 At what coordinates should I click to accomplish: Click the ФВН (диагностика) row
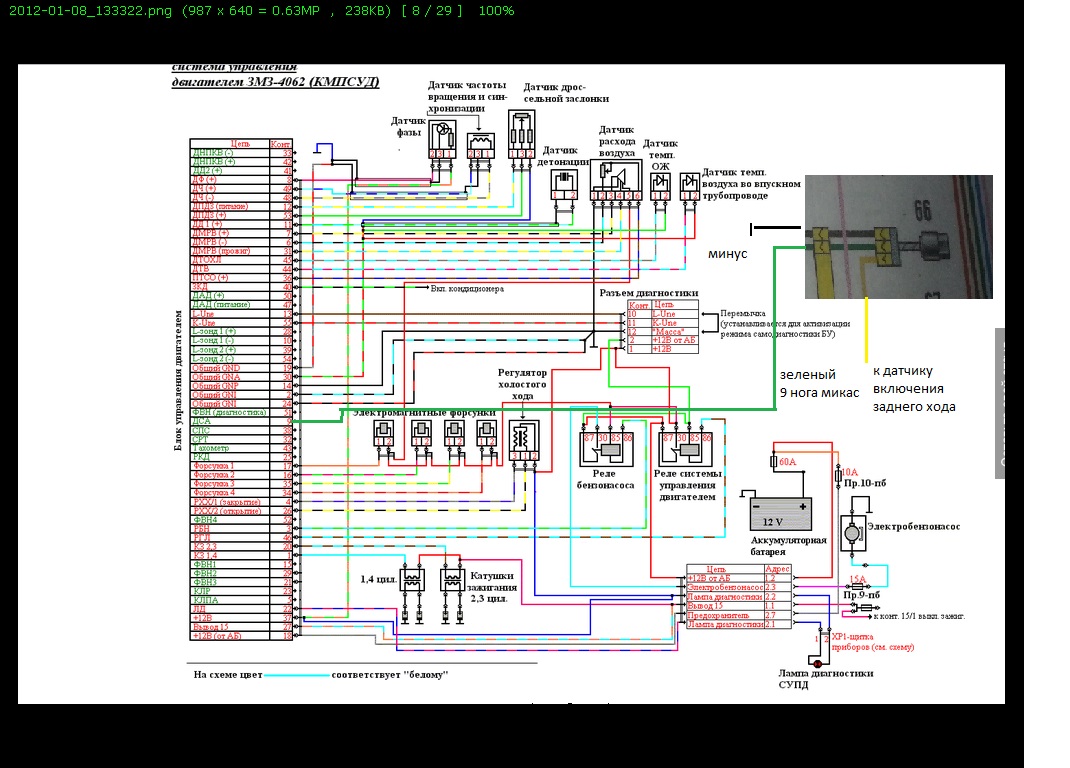pyautogui.click(x=242, y=412)
